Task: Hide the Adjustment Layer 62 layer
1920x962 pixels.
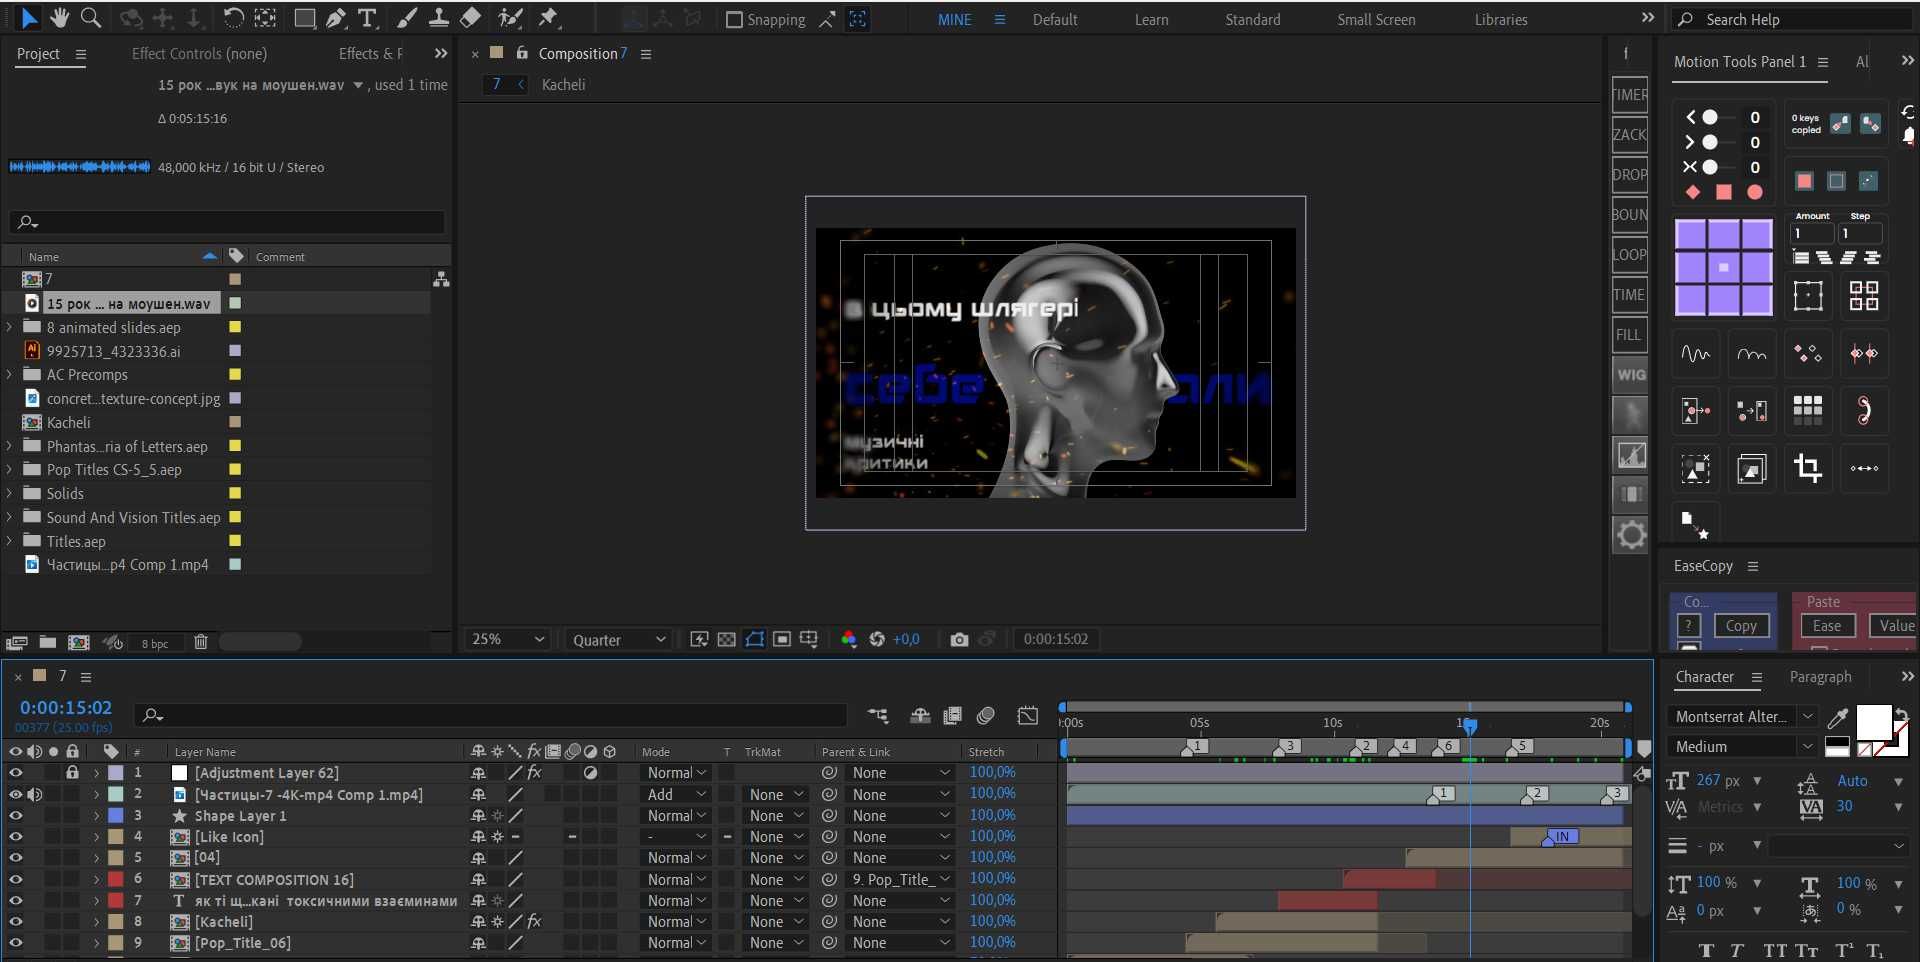Action: 15,772
